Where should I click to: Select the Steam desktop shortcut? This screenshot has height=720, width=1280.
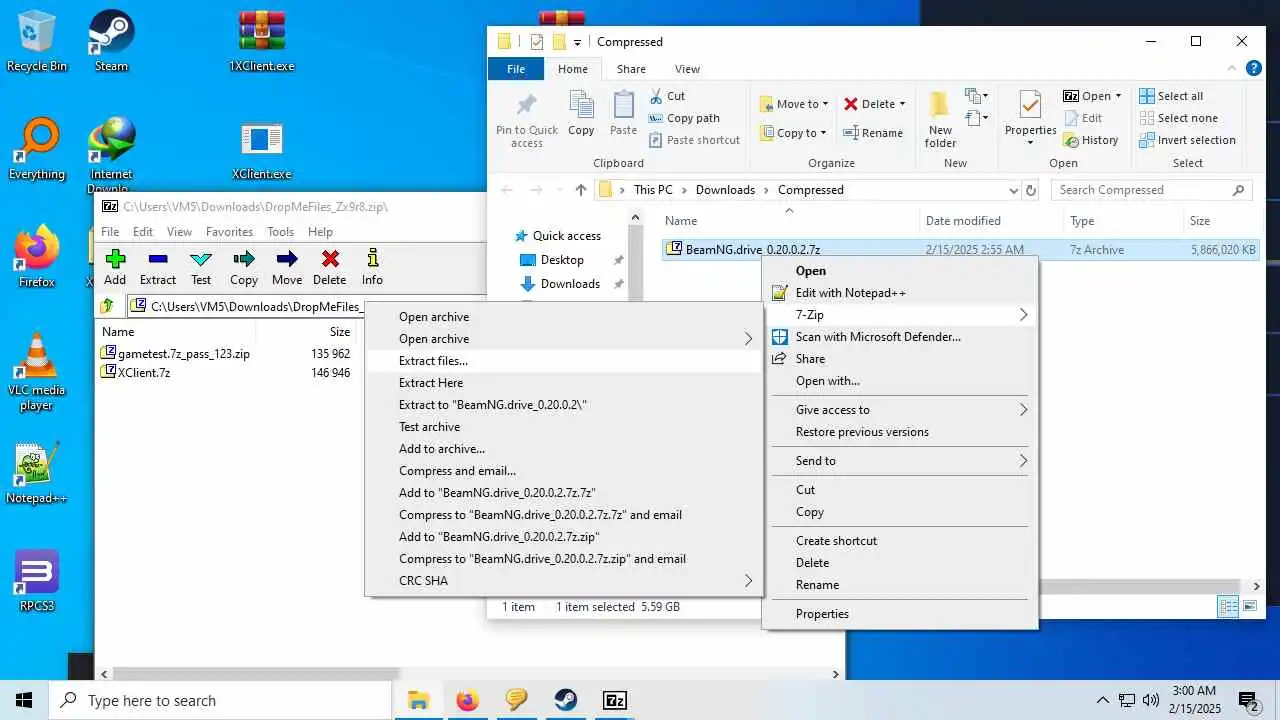(111, 42)
